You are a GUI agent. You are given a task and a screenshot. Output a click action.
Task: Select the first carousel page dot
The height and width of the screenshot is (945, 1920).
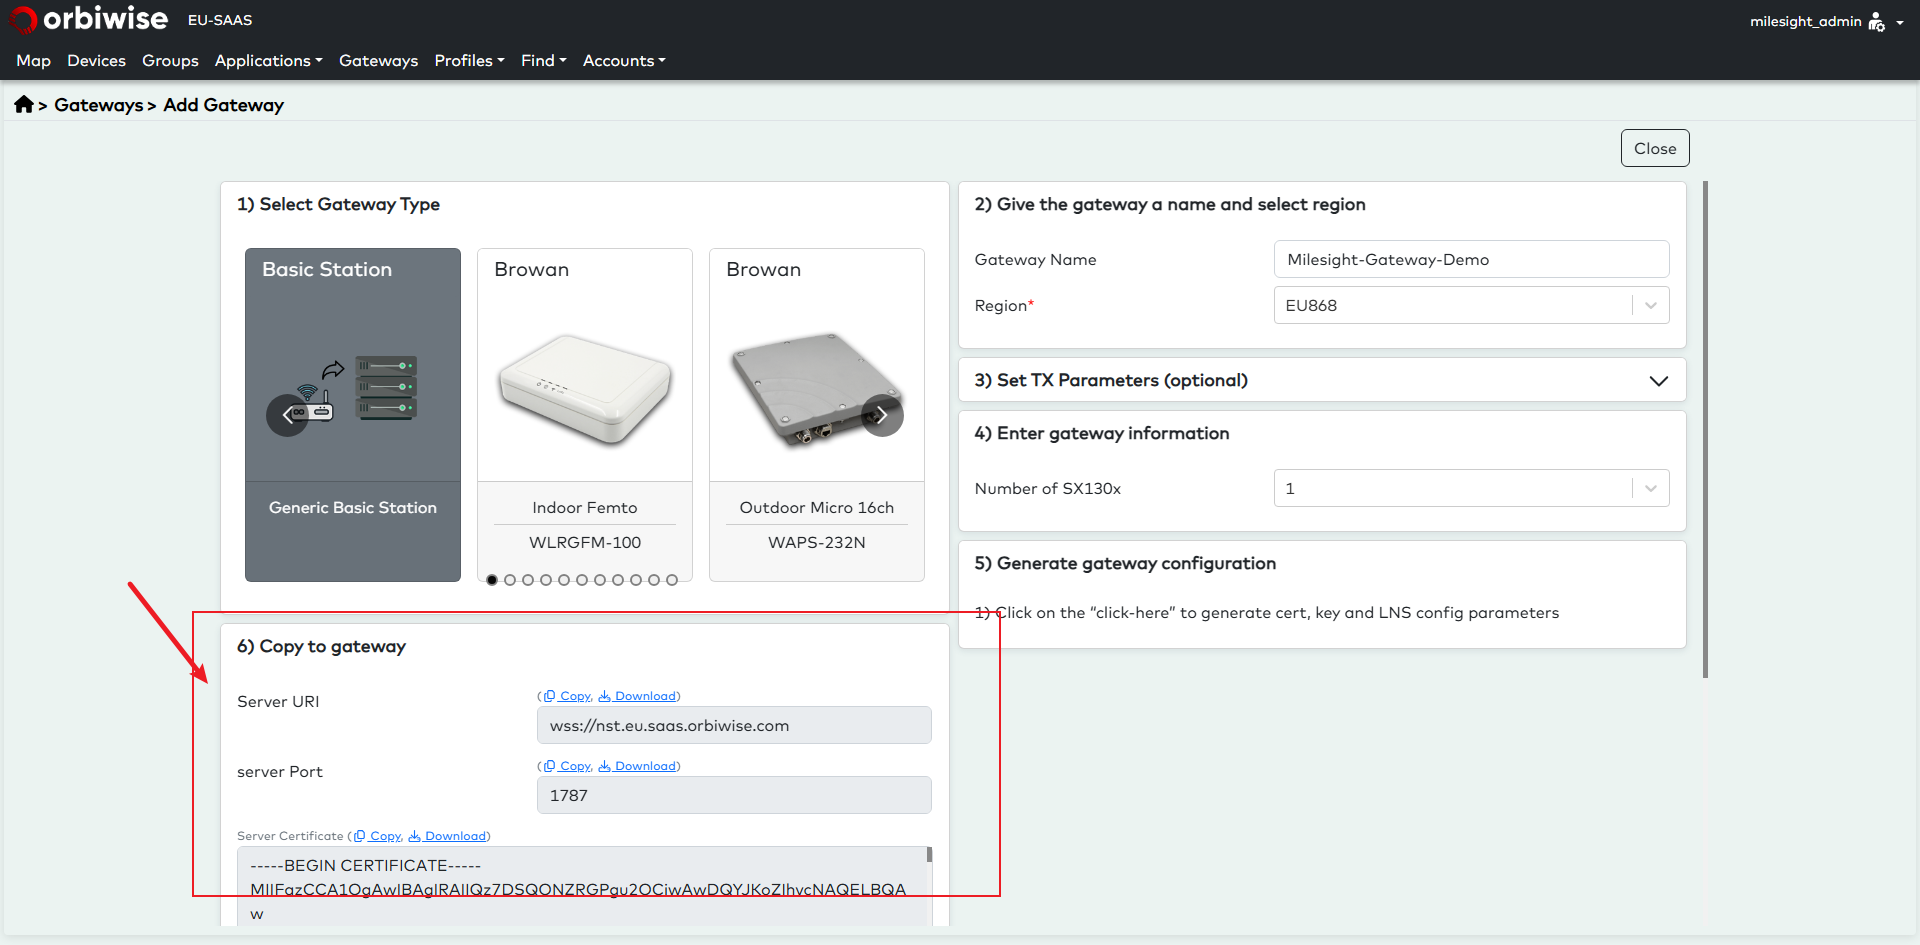pyautogui.click(x=492, y=580)
